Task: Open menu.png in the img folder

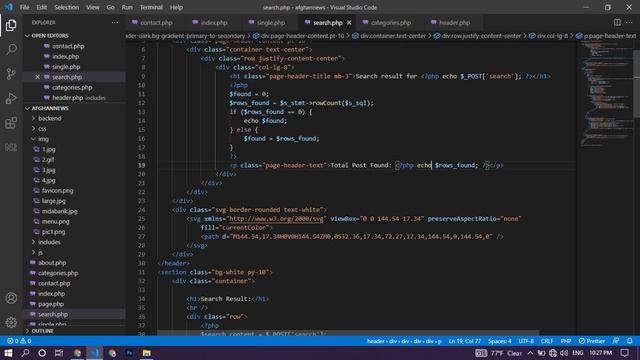Action: pos(56,222)
